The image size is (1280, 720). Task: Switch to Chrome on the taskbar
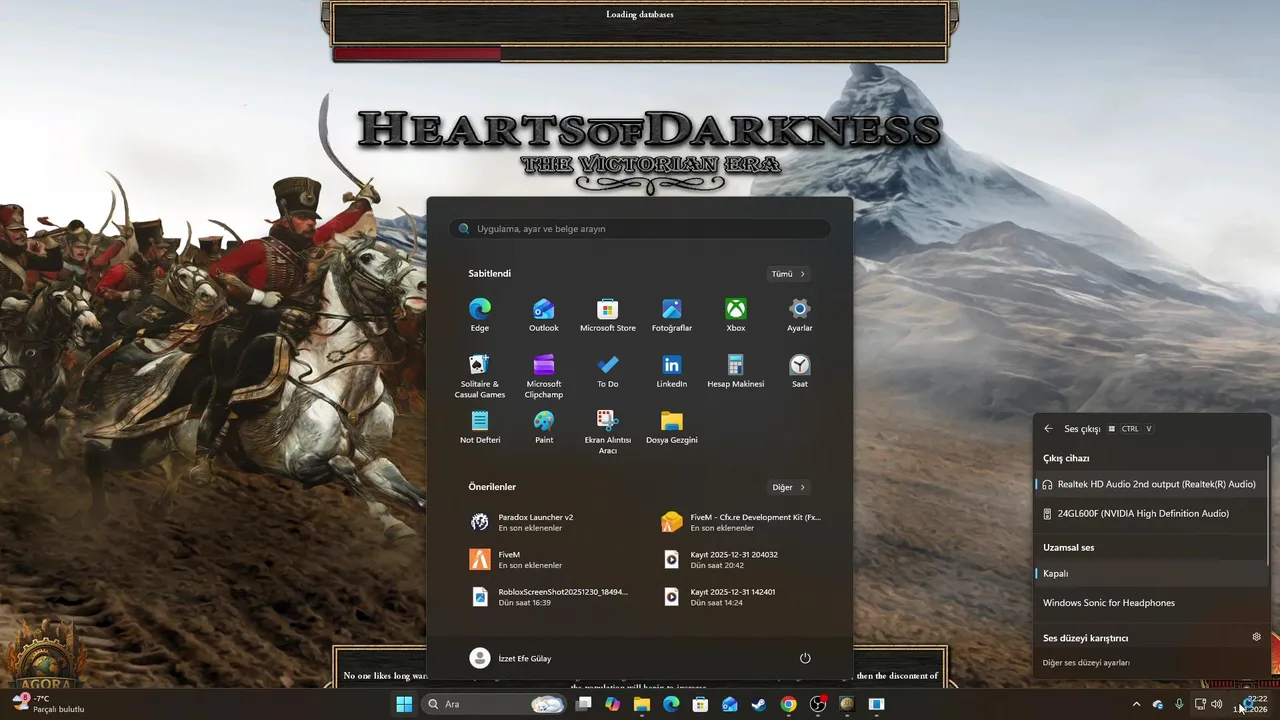pyautogui.click(x=789, y=704)
